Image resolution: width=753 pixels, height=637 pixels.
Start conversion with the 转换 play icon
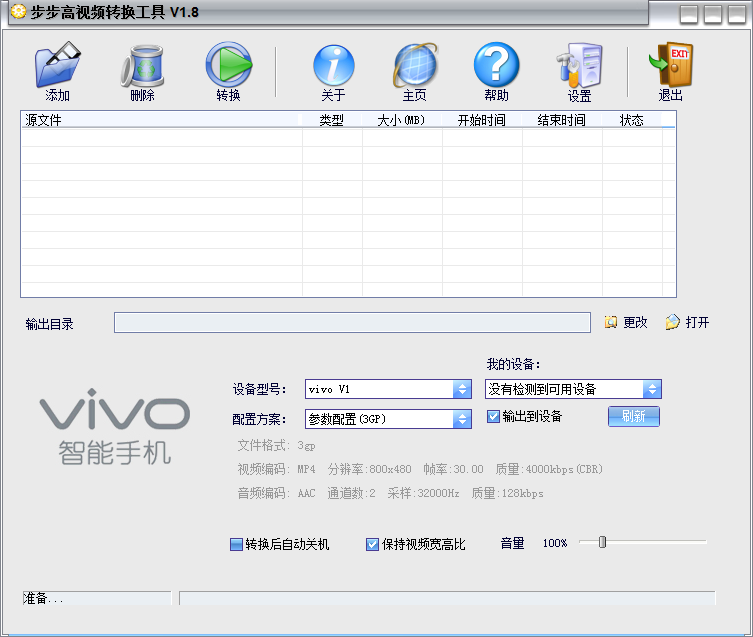click(229, 65)
